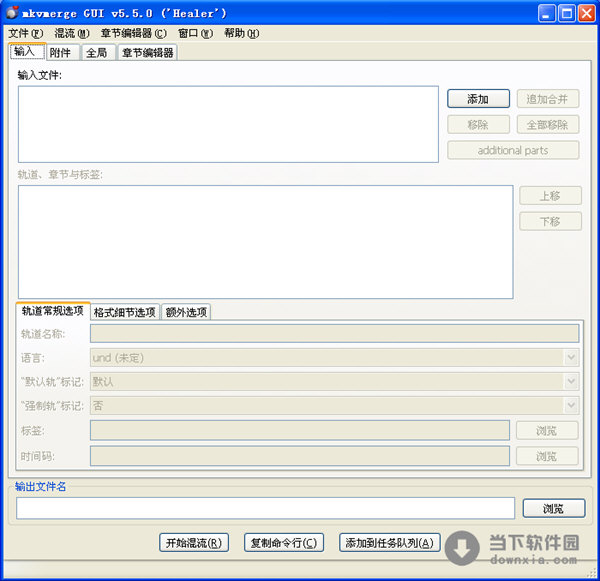Image resolution: width=600 pixels, height=581 pixels.
Task: Click the 浏览 button beside 标签 field
Action: click(x=547, y=431)
